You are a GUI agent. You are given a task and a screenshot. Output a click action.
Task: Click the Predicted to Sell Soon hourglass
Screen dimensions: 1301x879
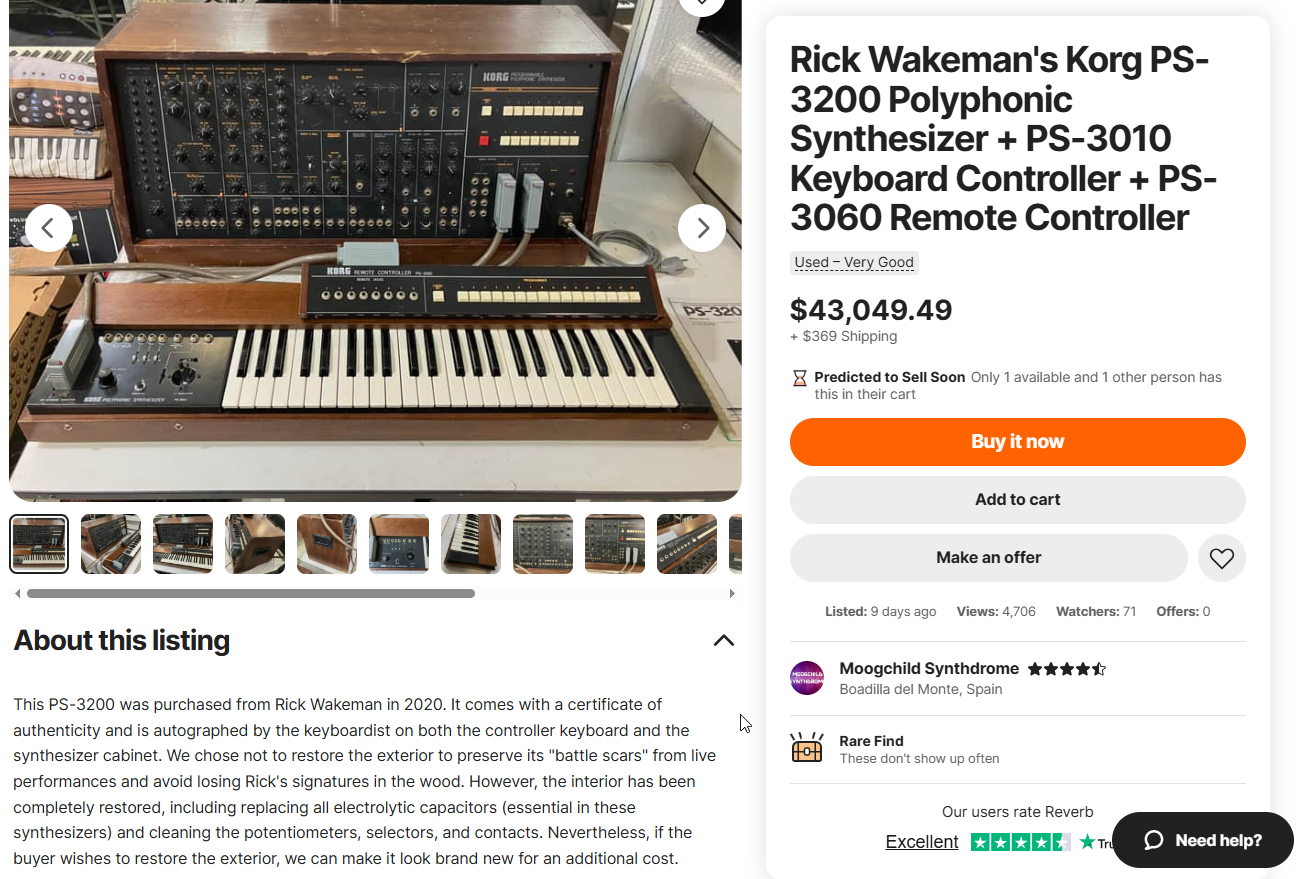(x=799, y=378)
